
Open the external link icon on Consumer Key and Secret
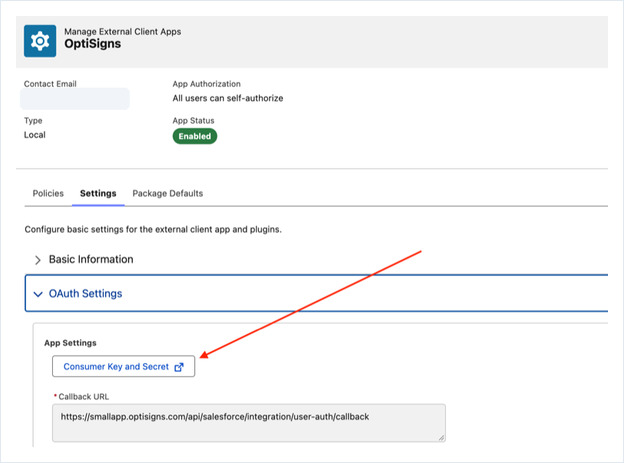pyautogui.click(x=179, y=367)
